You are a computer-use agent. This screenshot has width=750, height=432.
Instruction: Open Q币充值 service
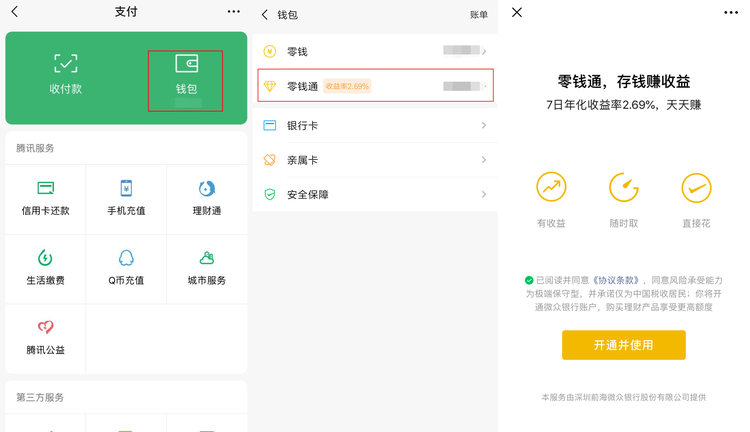(x=126, y=268)
